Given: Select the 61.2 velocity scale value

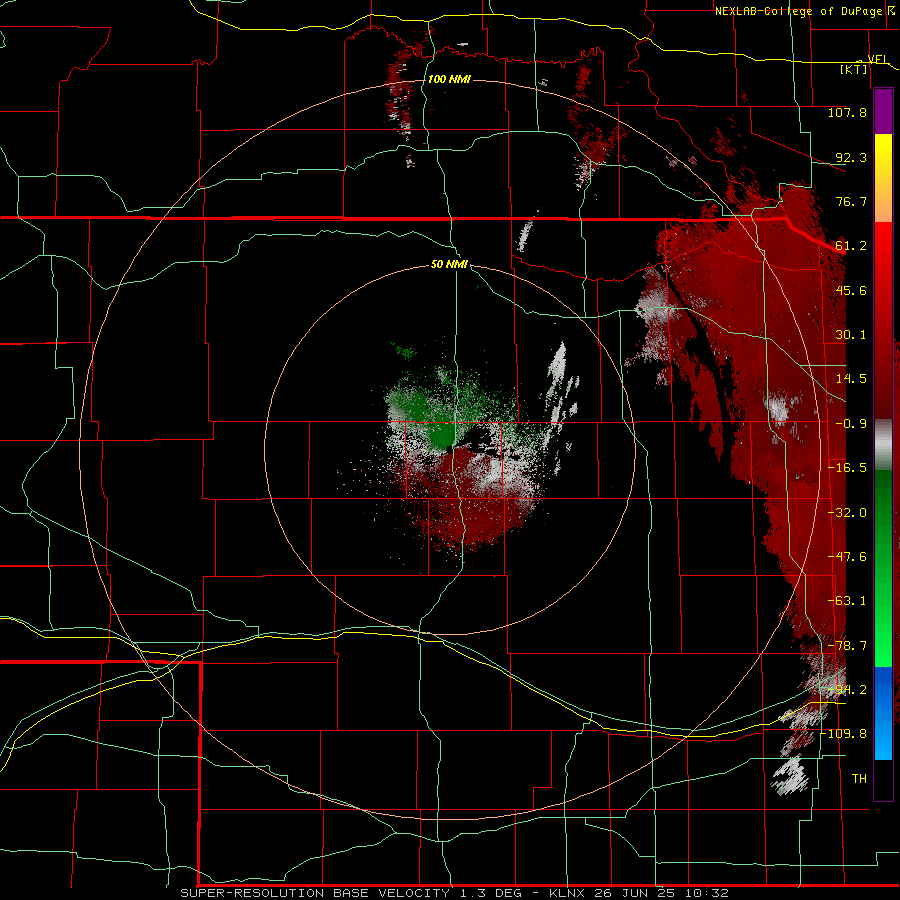Looking at the screenshot, I should click(x=851, y=246).
